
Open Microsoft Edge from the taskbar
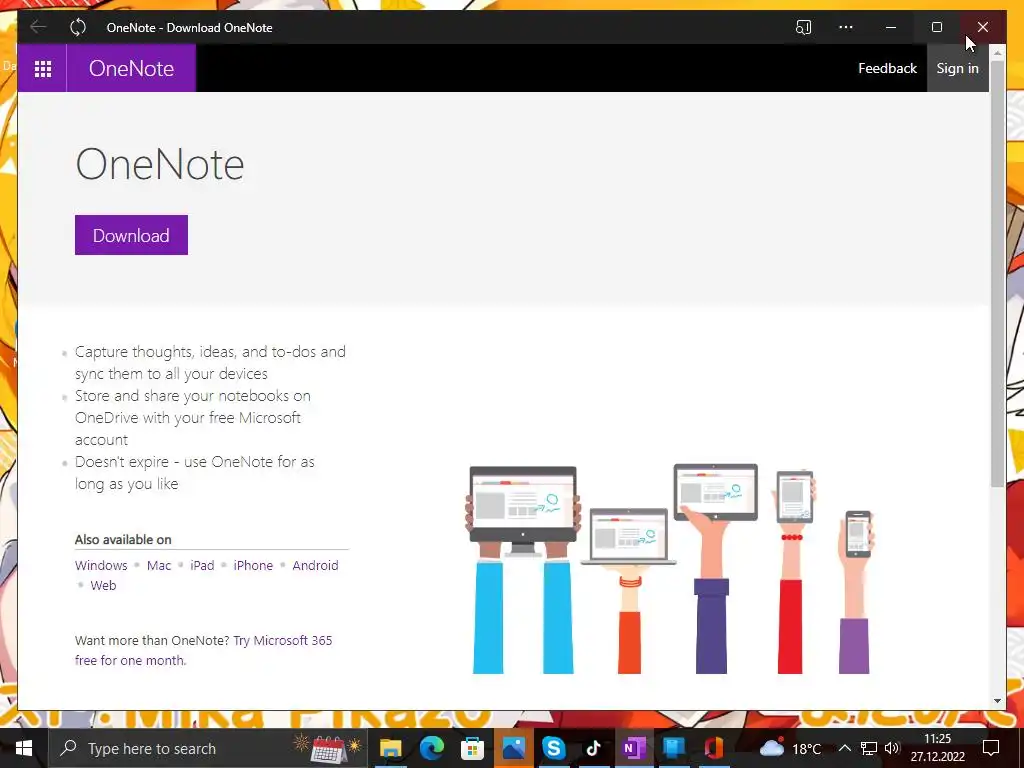point(432,748)
